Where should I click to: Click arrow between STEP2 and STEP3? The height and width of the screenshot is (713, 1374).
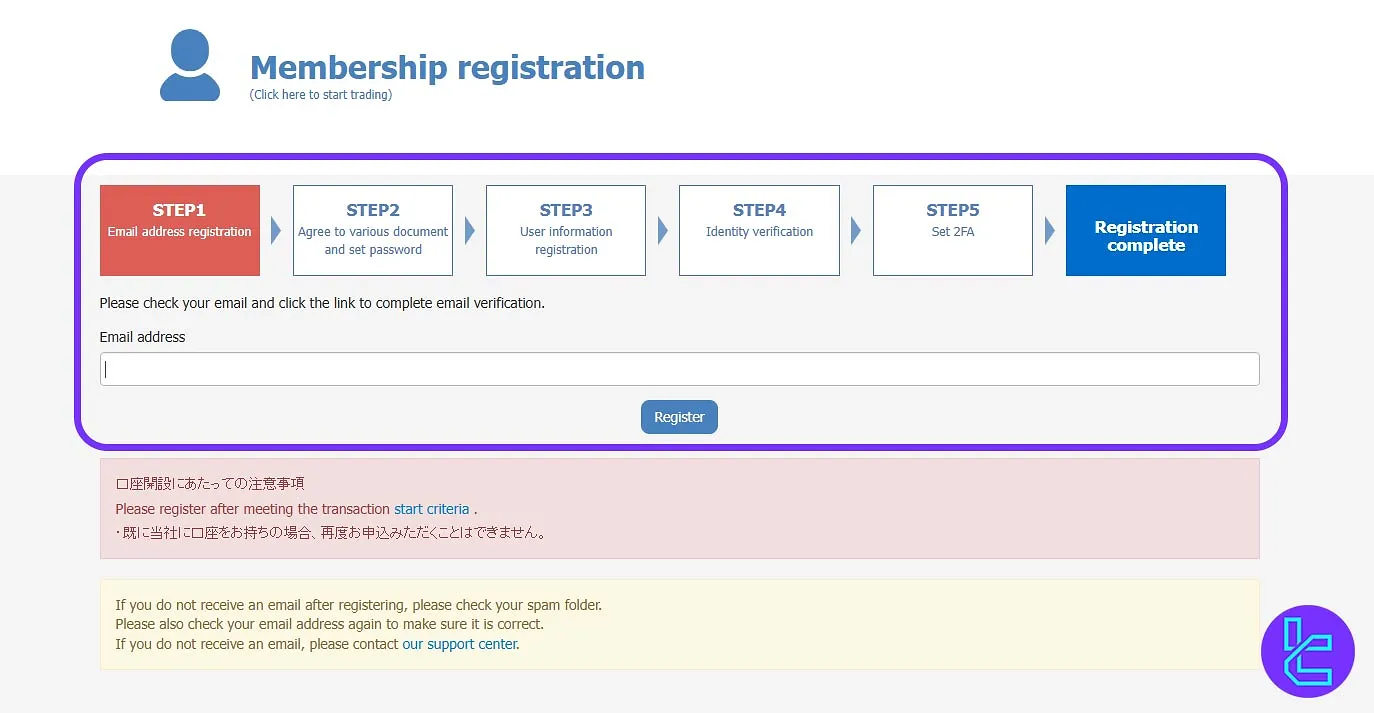pyautogui.click(x=469, y=231)
